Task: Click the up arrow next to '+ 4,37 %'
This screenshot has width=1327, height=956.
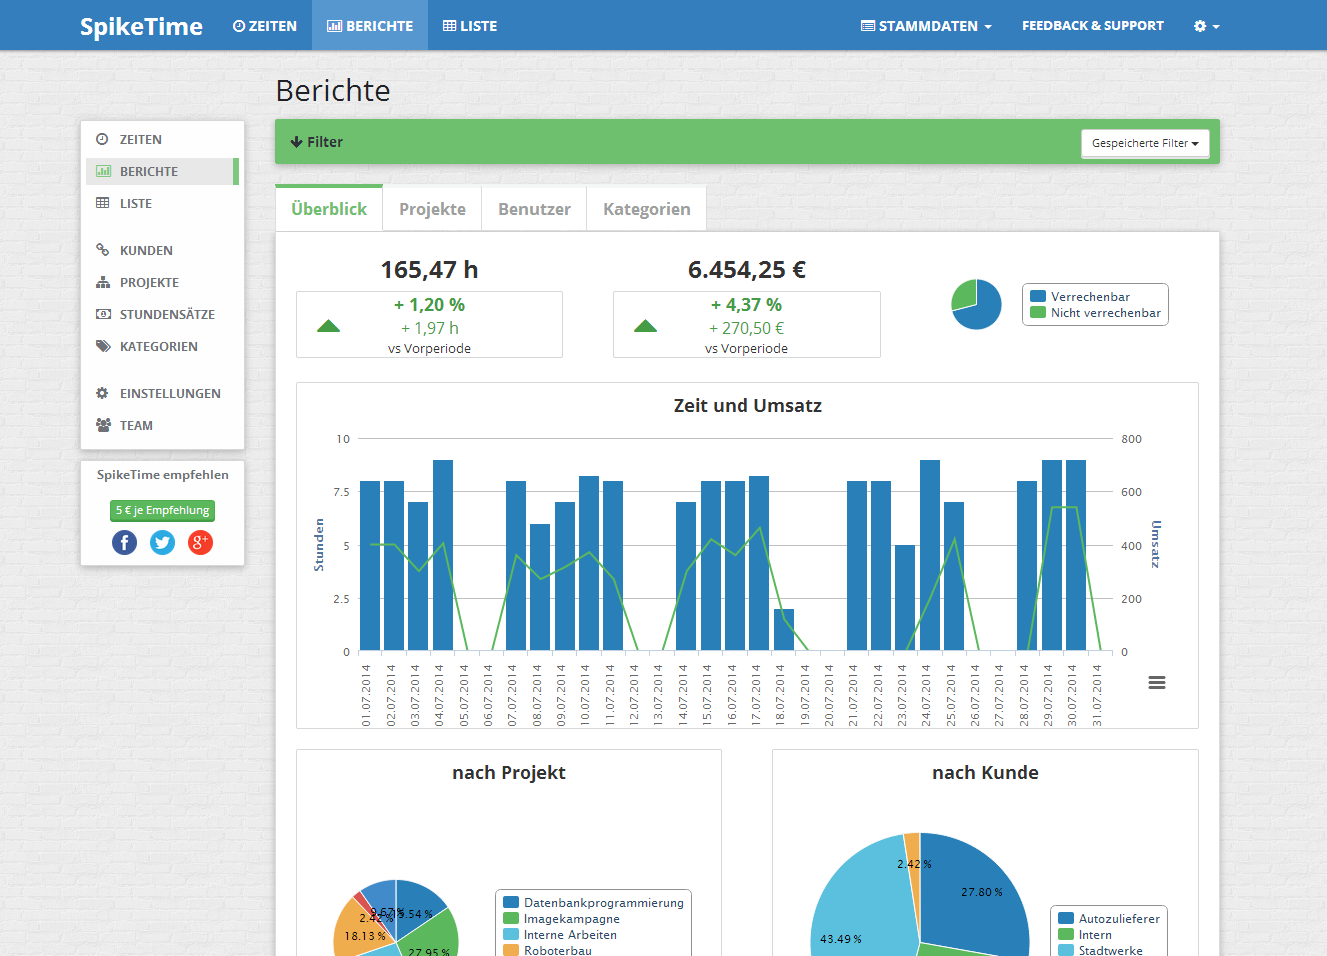Action: pos(645,325)
